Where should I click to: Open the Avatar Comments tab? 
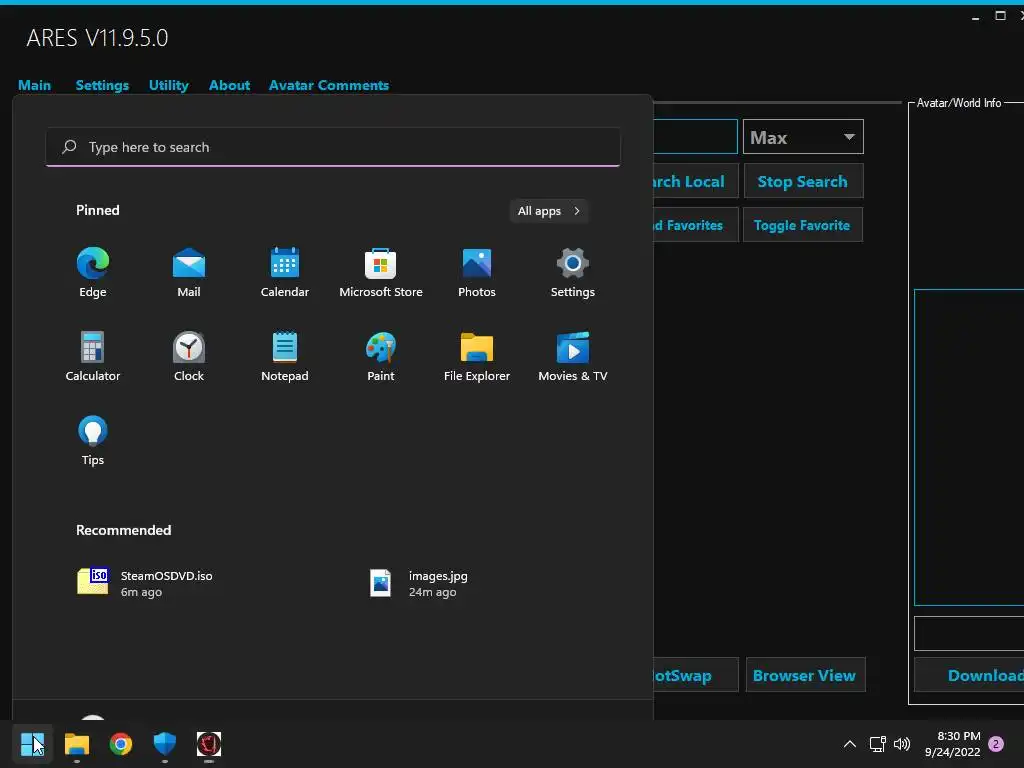[x=329, y=85]
